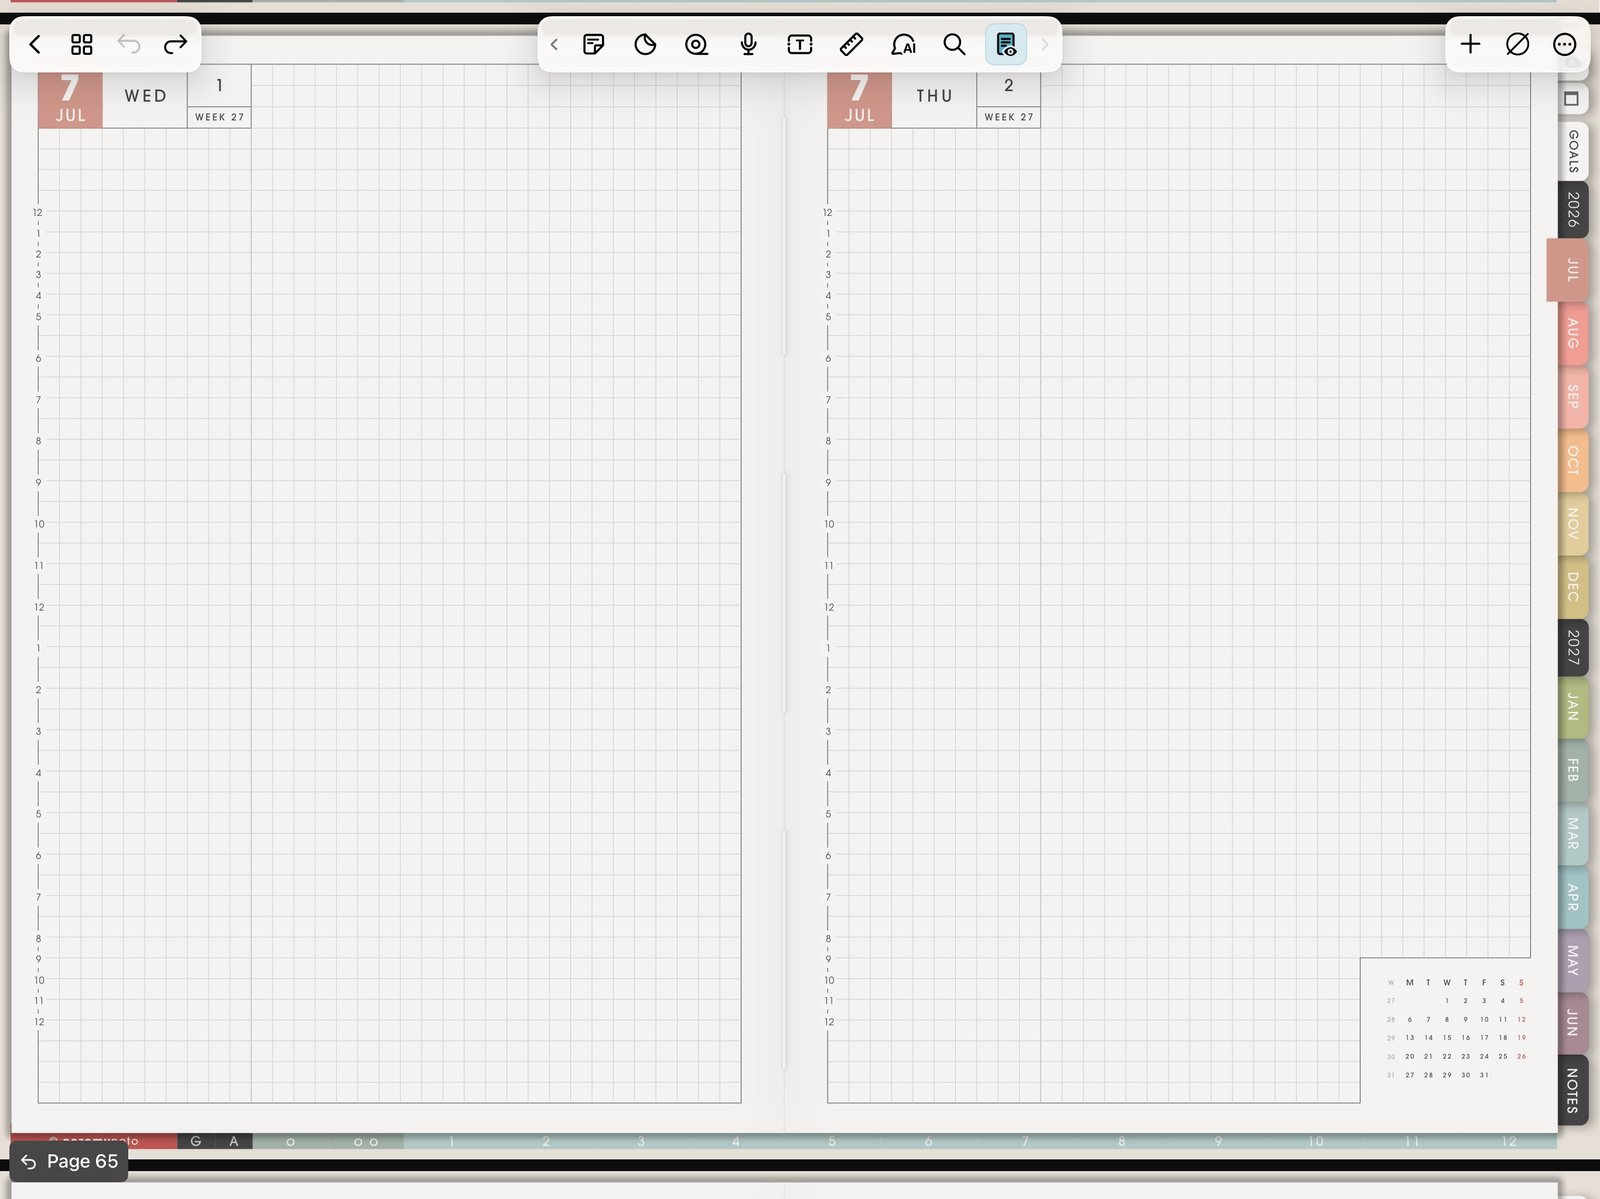Open month 8 in the bottom strip
1600x1199 pixels.
tap(1122, 1141)
